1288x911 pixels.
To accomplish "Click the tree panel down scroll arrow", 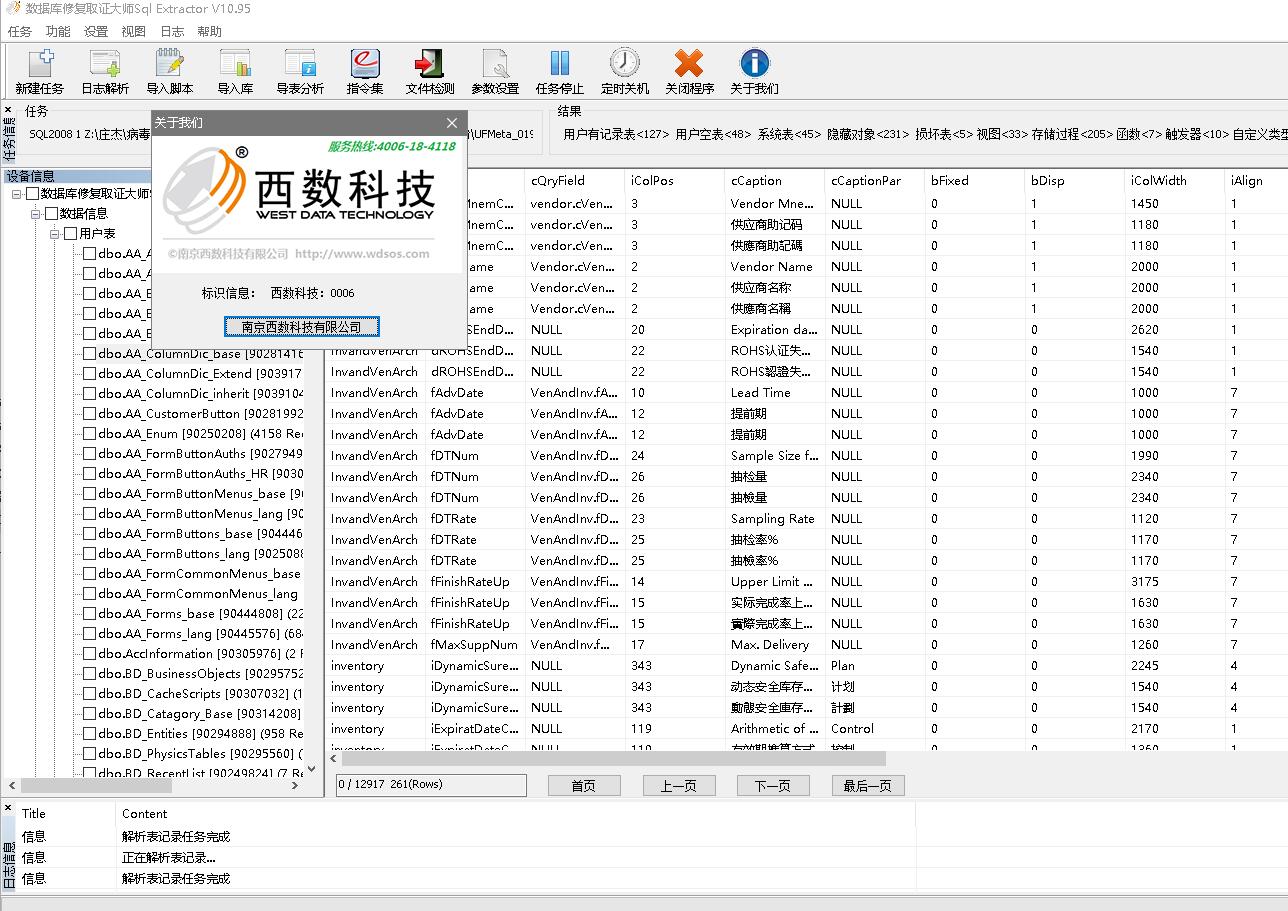I will pyautogui.click(x=311, y=769).
